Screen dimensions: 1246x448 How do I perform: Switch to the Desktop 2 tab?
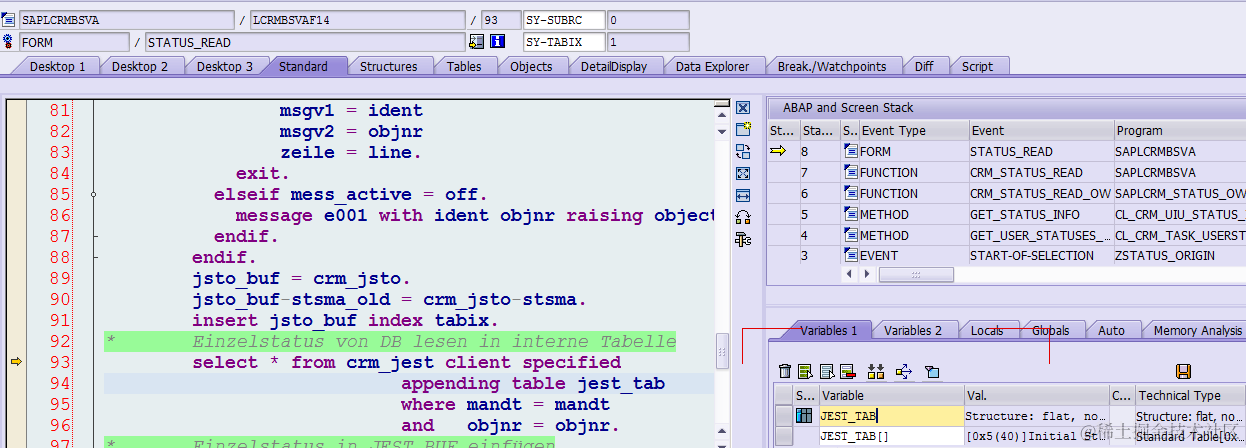140,66
